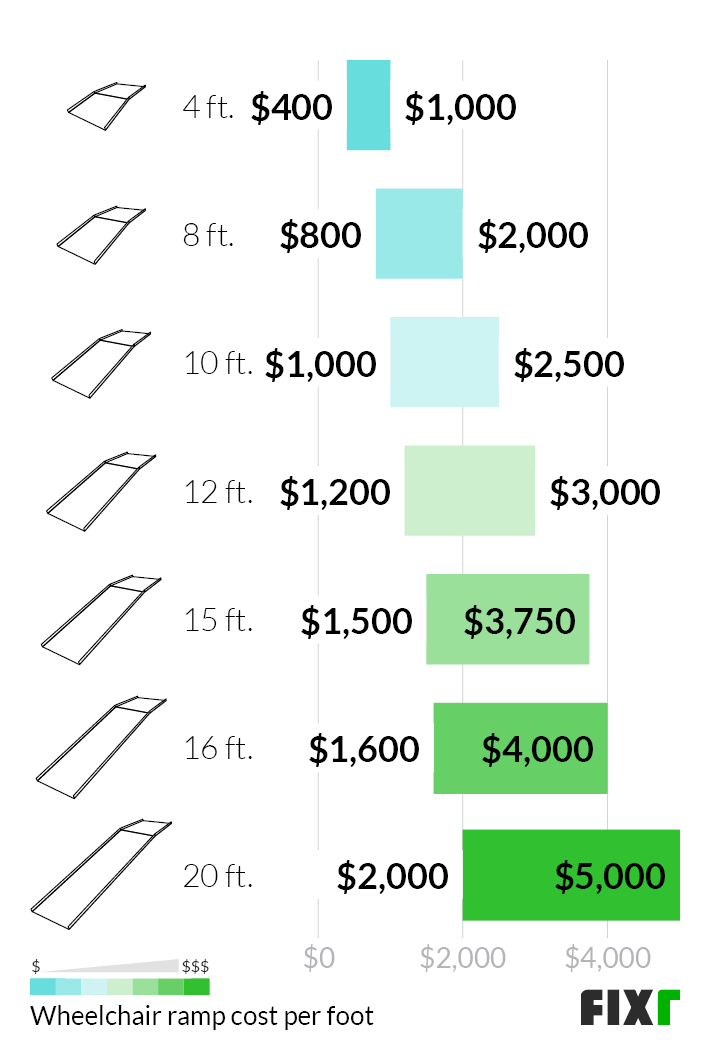Click the 16 ft. ramp illustration
This screenshot has height=1040, width=710.
click(102, 748)
